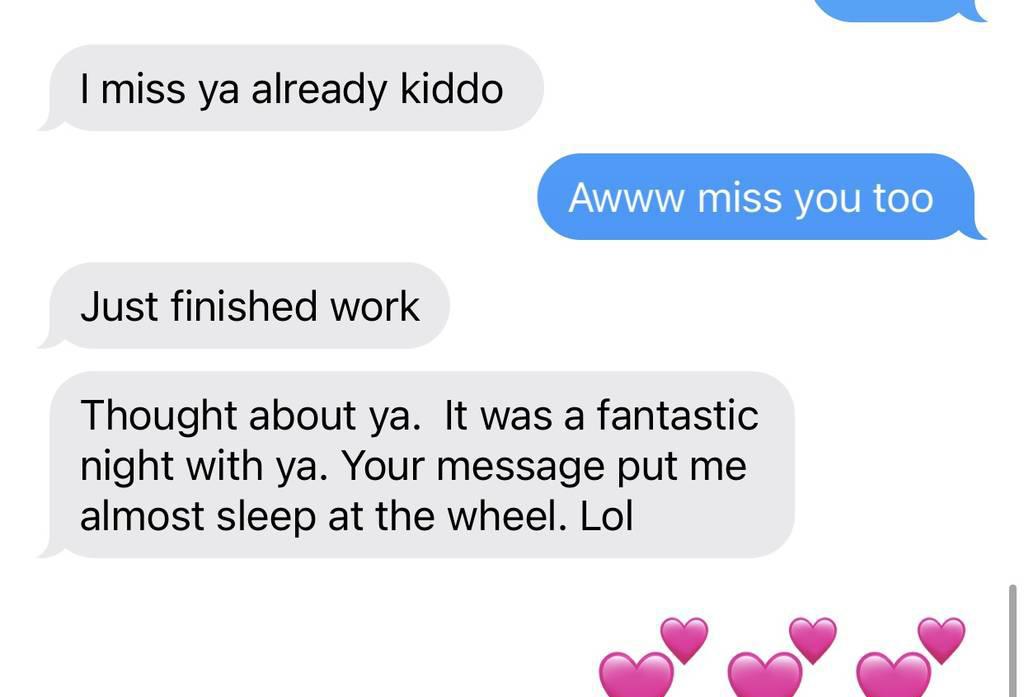Image resolution: width=1024 pixels, height=697 pixels.
Task: Tap the partial blue bubble at the top edge
Action: click(900, 10)
